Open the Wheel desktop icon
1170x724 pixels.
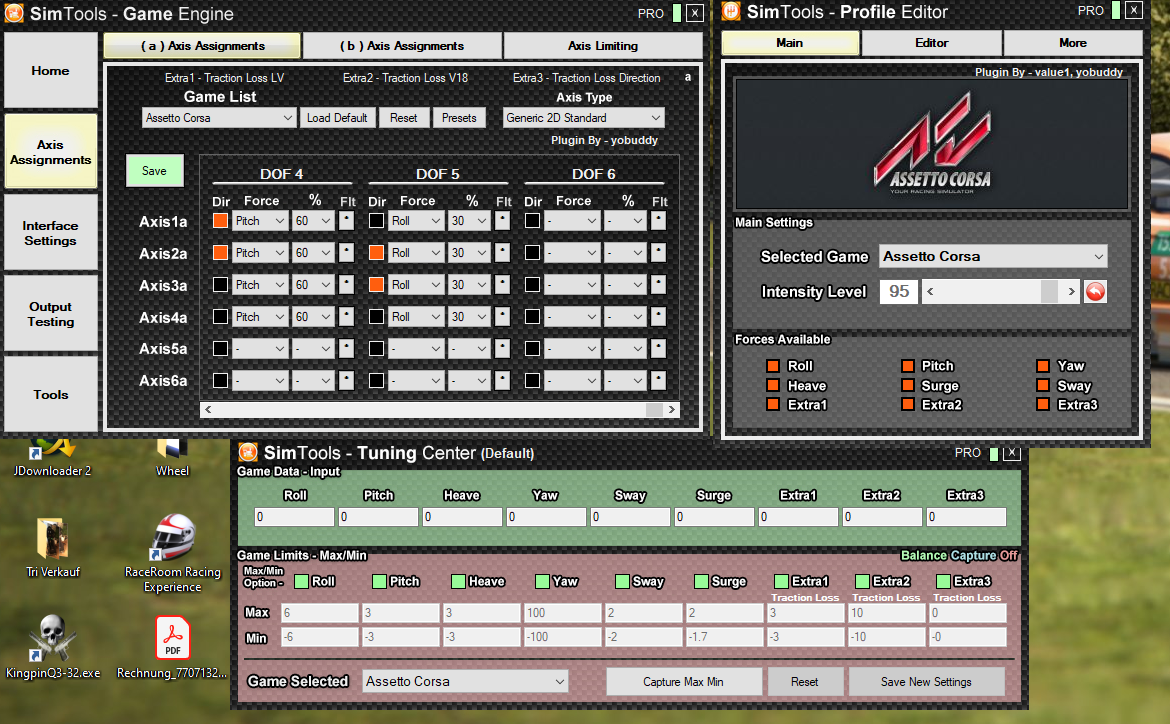tap(172, 457)
